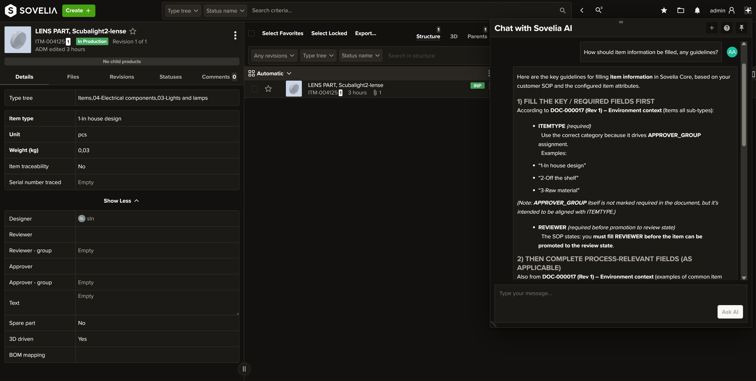Open chat help question mark icon
This screenshot has width=756, height=381.
[727, 28]
